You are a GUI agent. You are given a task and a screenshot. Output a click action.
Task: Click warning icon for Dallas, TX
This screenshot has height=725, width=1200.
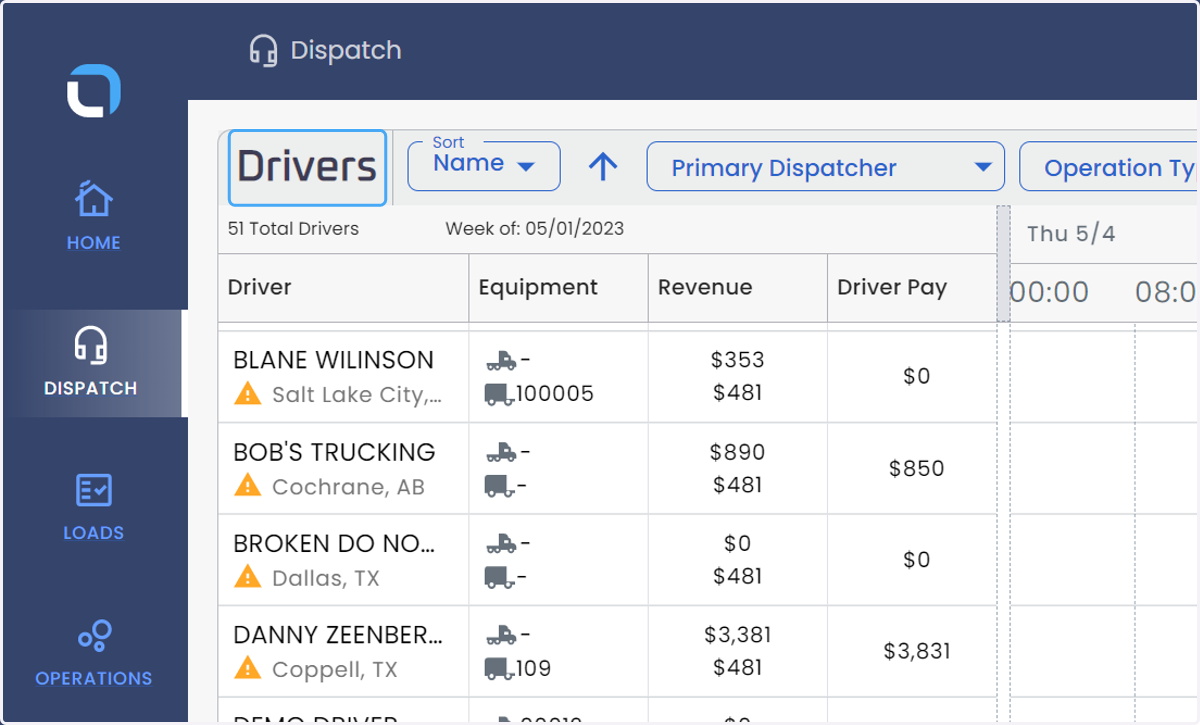(x=247, y=578)
